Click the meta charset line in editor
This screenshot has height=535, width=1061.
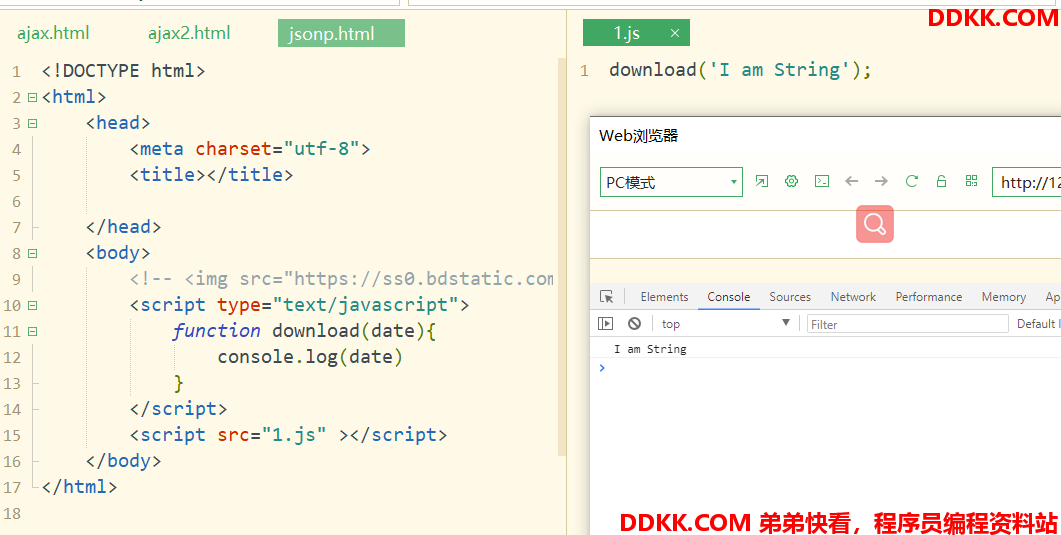250,149
